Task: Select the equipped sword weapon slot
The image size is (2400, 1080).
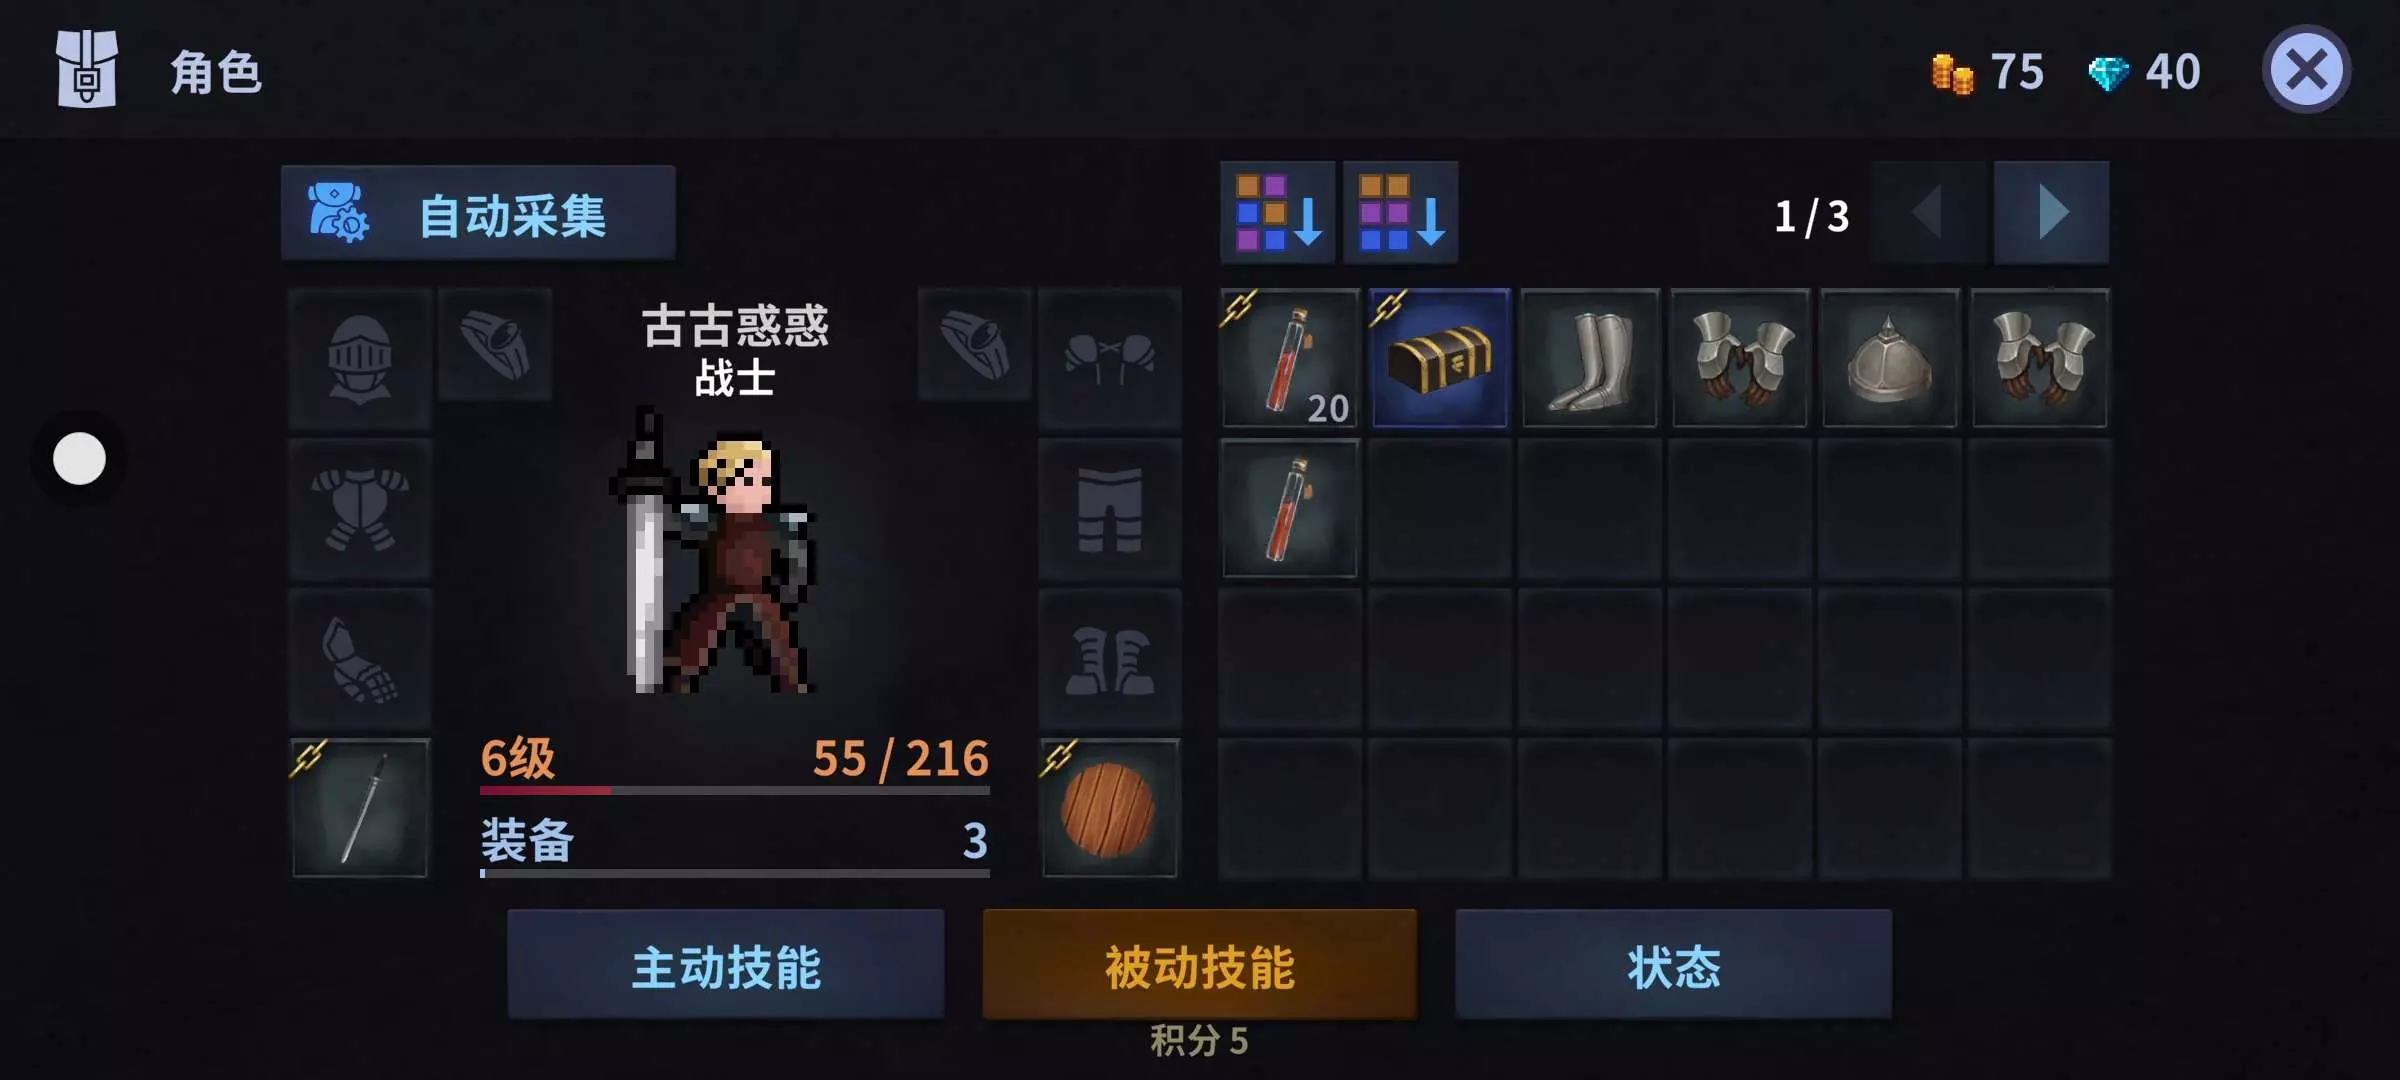Action: tap(360, 808)
